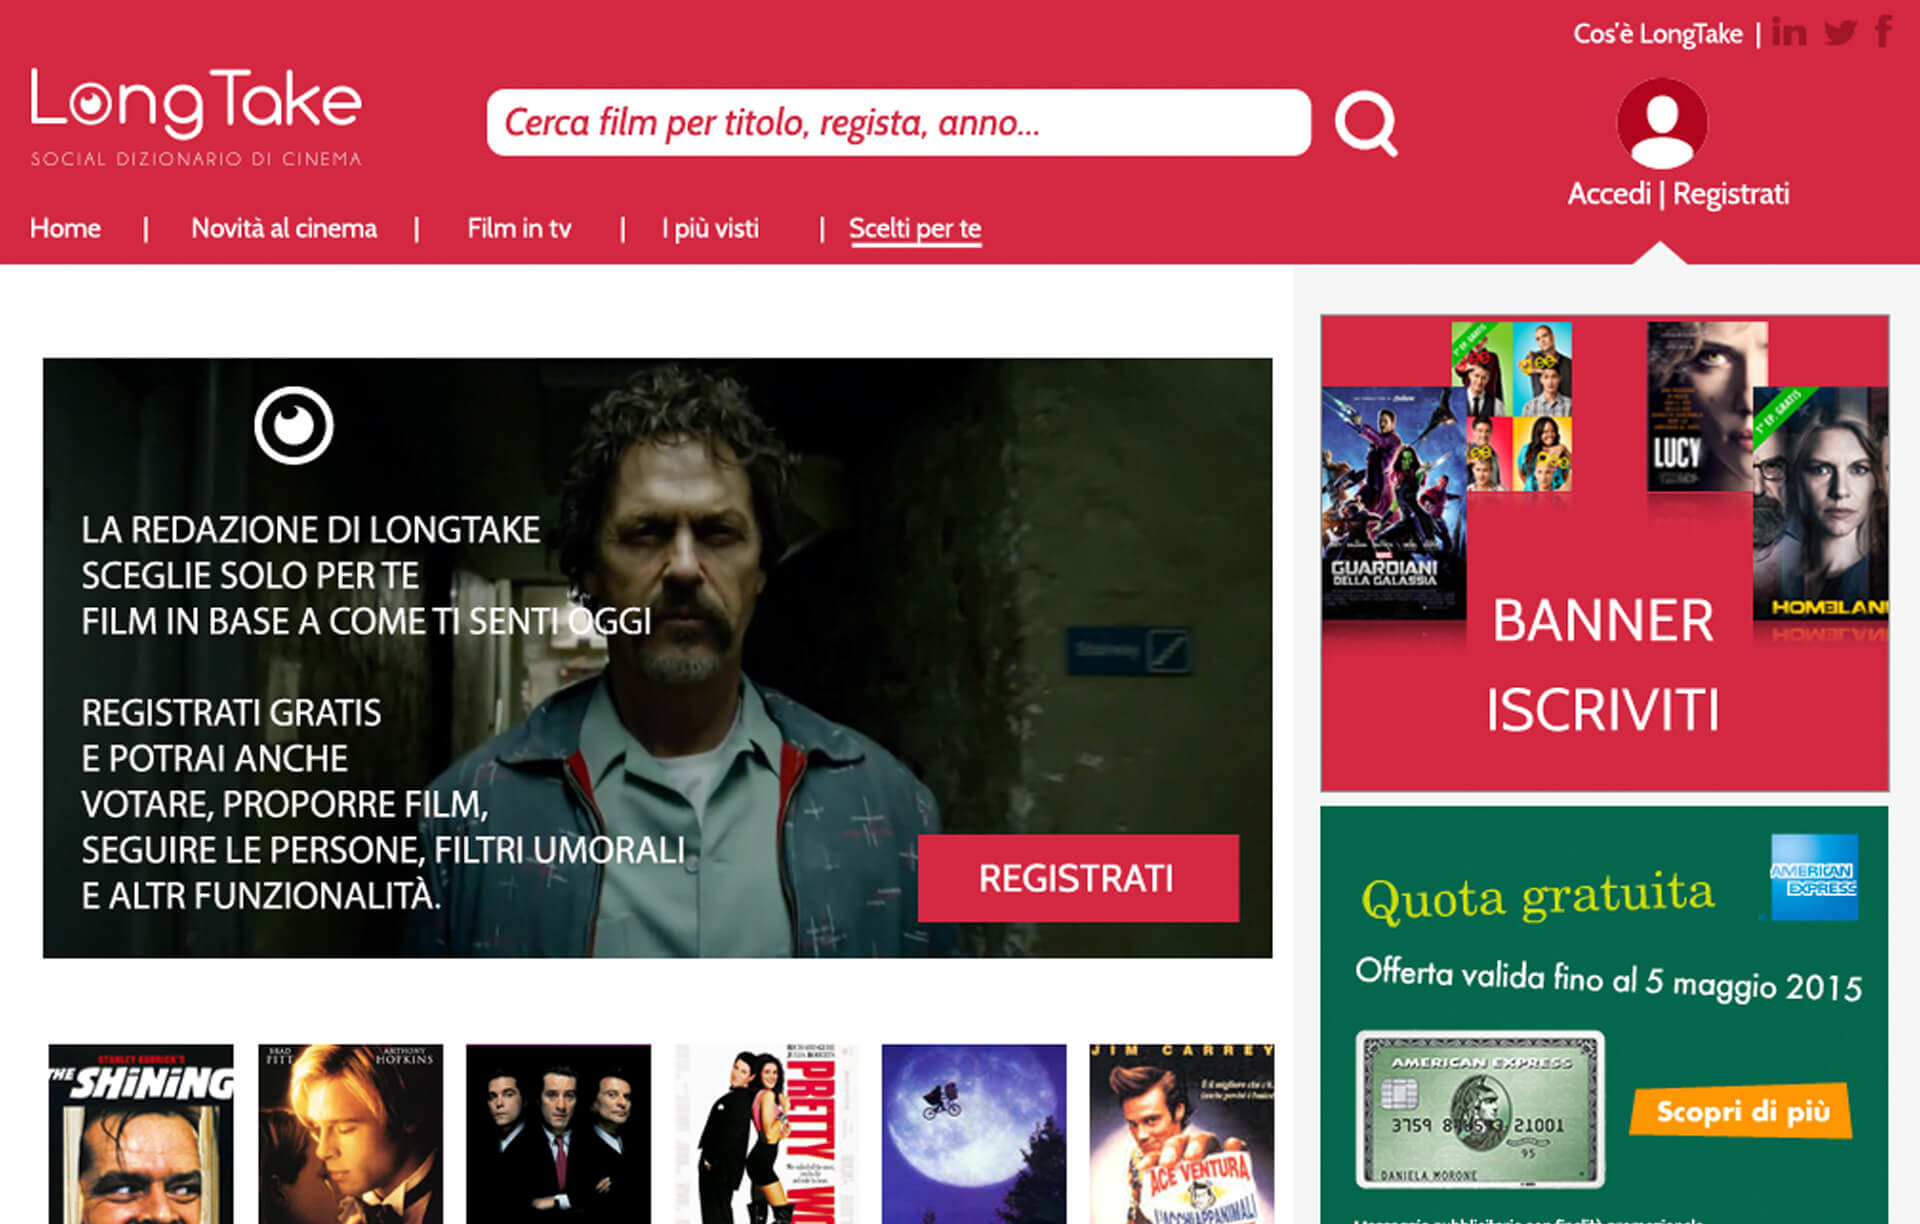Screen dimensions: 1920x1224
Task: Click the user profile avatar icon
Action: click(1662, 124)
